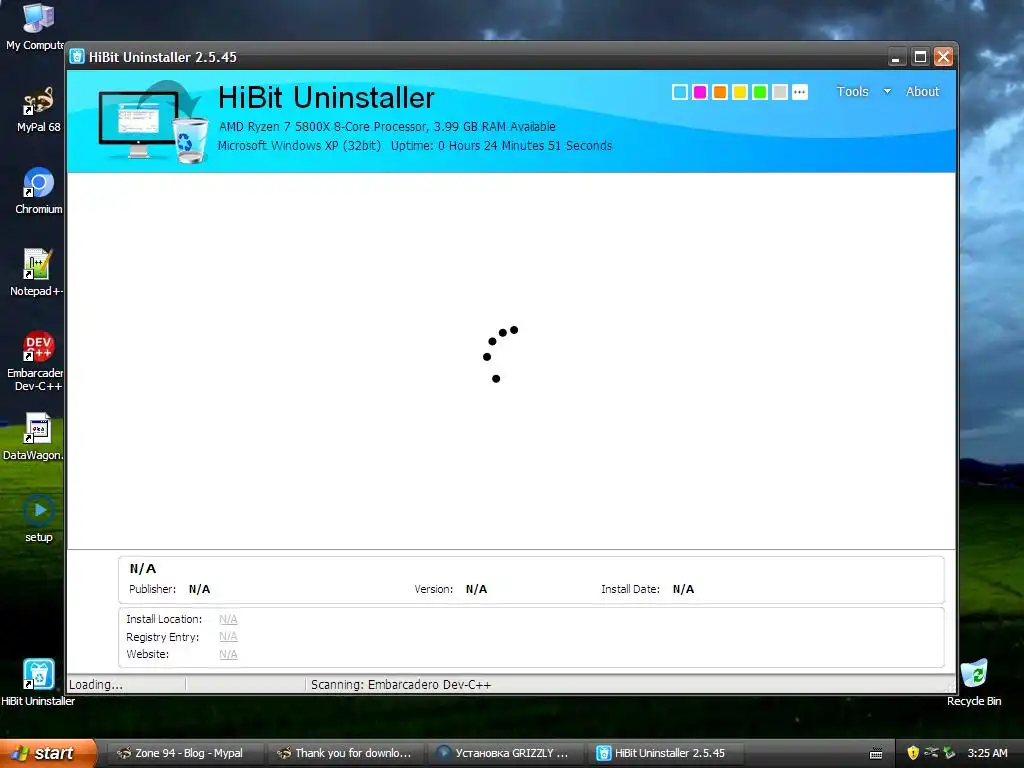This screenshot has width=1024, height=768.
Task: Close the HiBit Uninstaller window
Action: pyautogui.click(x=944, y=57)
